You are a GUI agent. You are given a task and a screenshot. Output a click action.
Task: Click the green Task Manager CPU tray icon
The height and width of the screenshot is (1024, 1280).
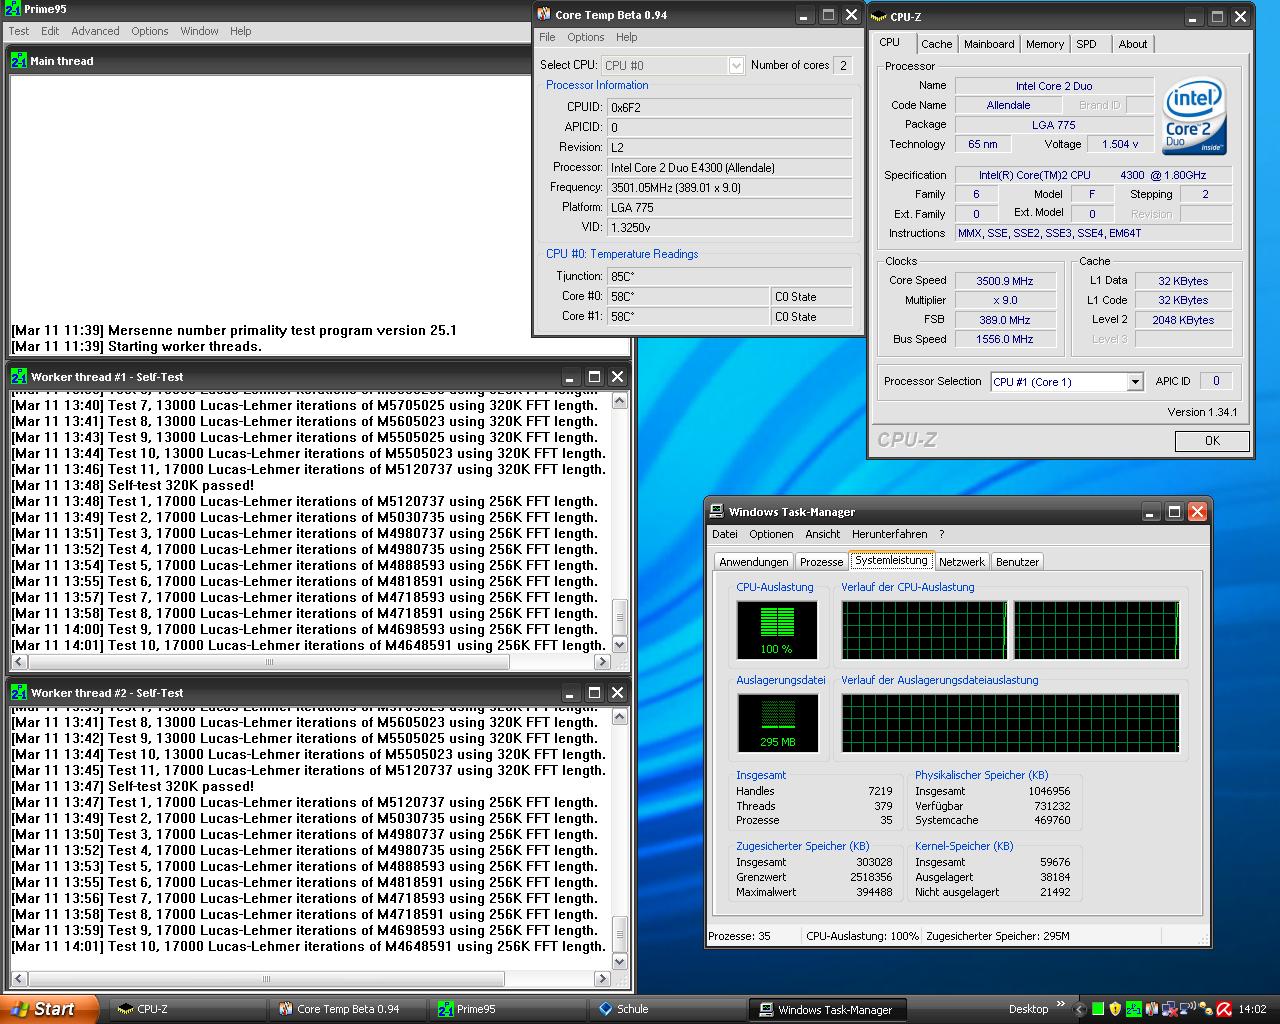(1098, 1009)
